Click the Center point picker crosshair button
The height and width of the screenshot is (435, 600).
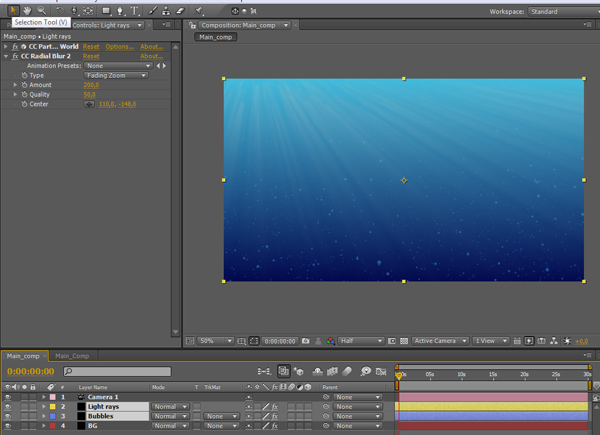[x=89, y=104]
